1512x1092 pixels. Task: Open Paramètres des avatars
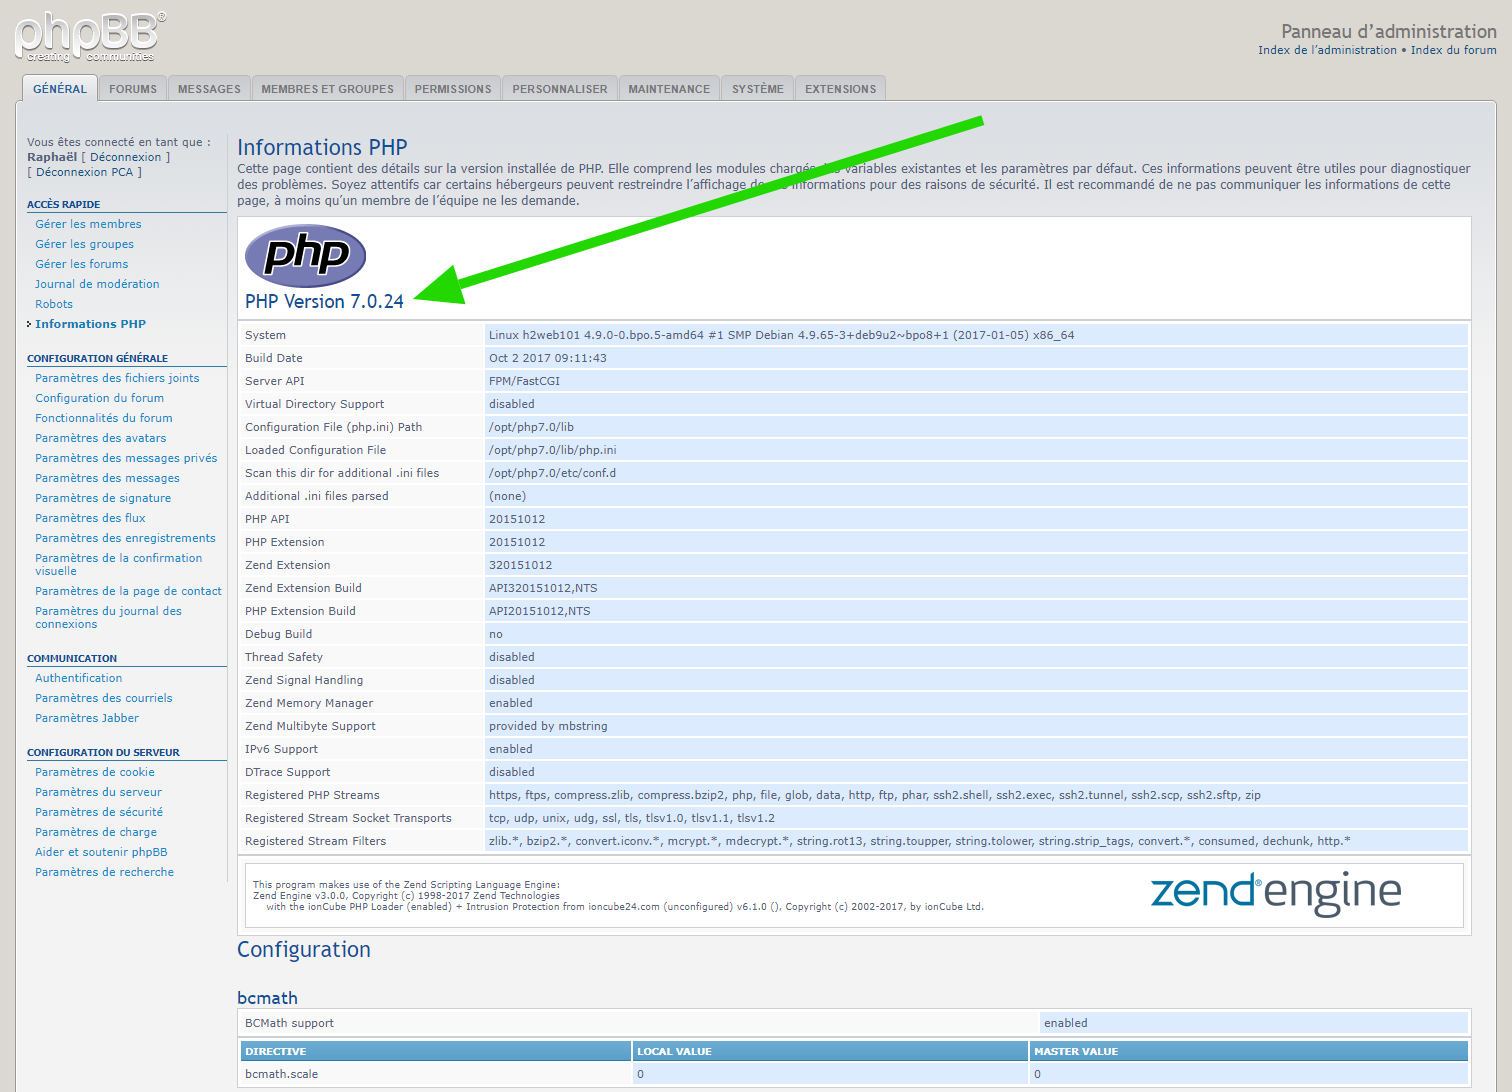[100, 438]
